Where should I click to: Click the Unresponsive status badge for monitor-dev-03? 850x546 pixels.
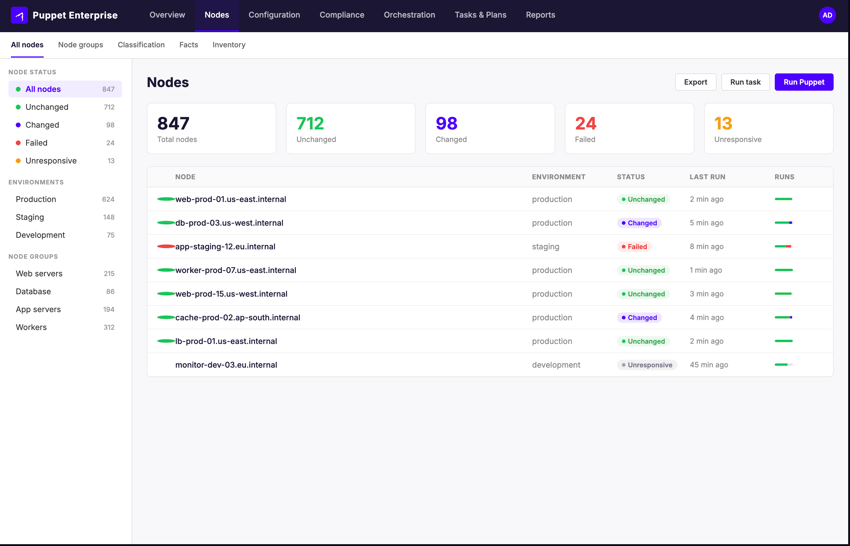coord(647,365)
